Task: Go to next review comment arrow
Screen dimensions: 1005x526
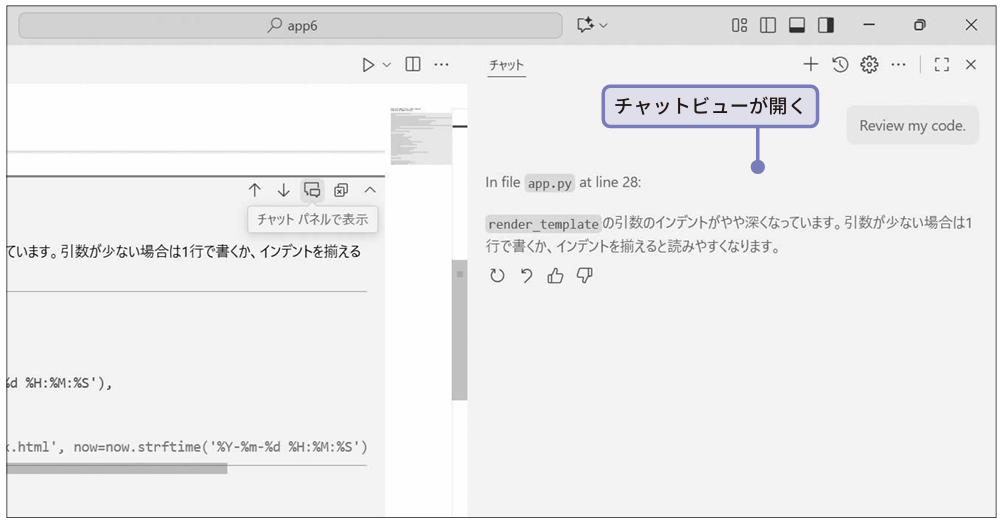Action: [x=283, y=190]
